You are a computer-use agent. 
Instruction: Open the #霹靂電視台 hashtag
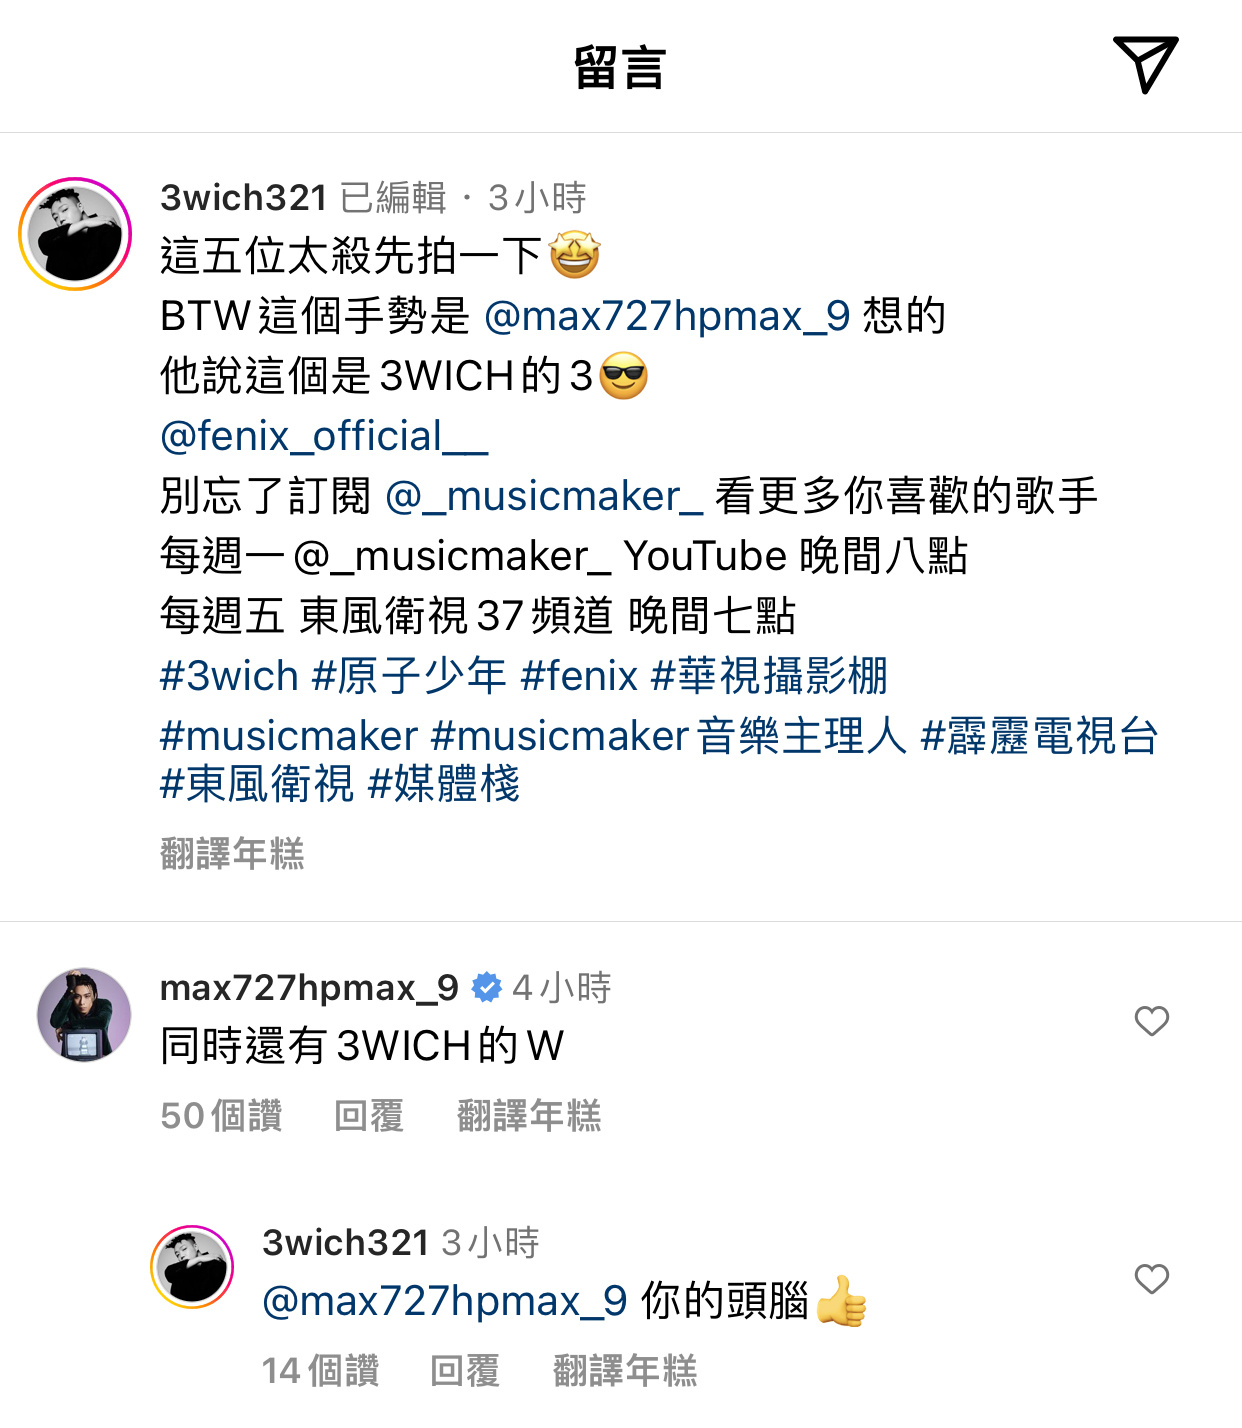pyautogui.click(x=1039, y=736)
